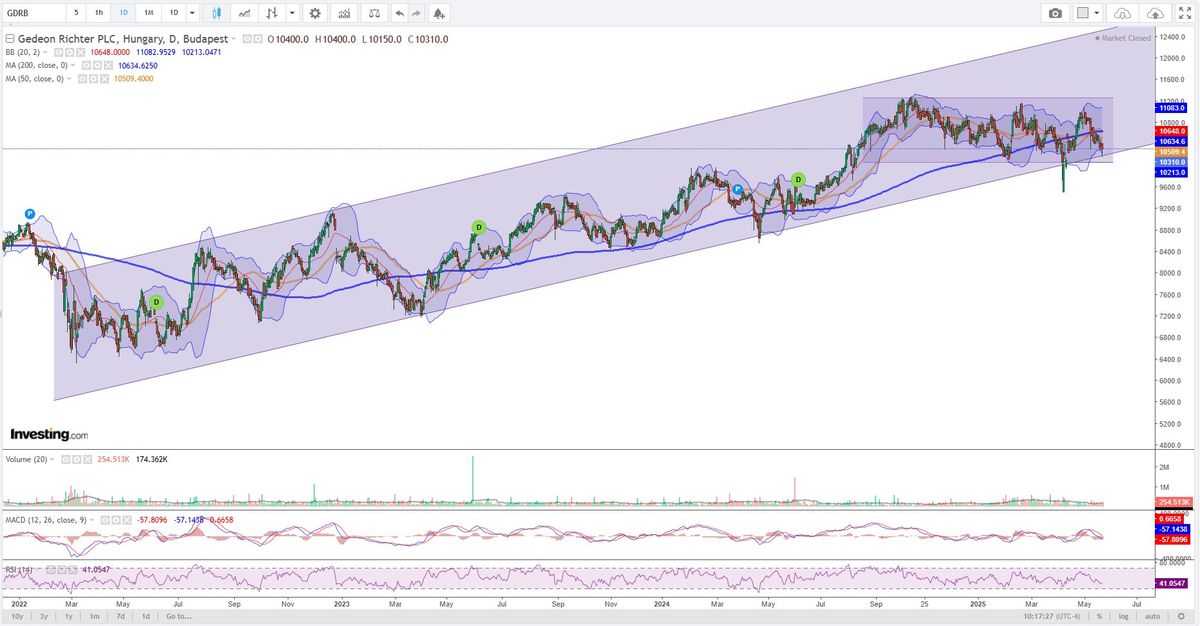Redo the last chart action
1200x626 pixels.
click(x=416, y=13)
